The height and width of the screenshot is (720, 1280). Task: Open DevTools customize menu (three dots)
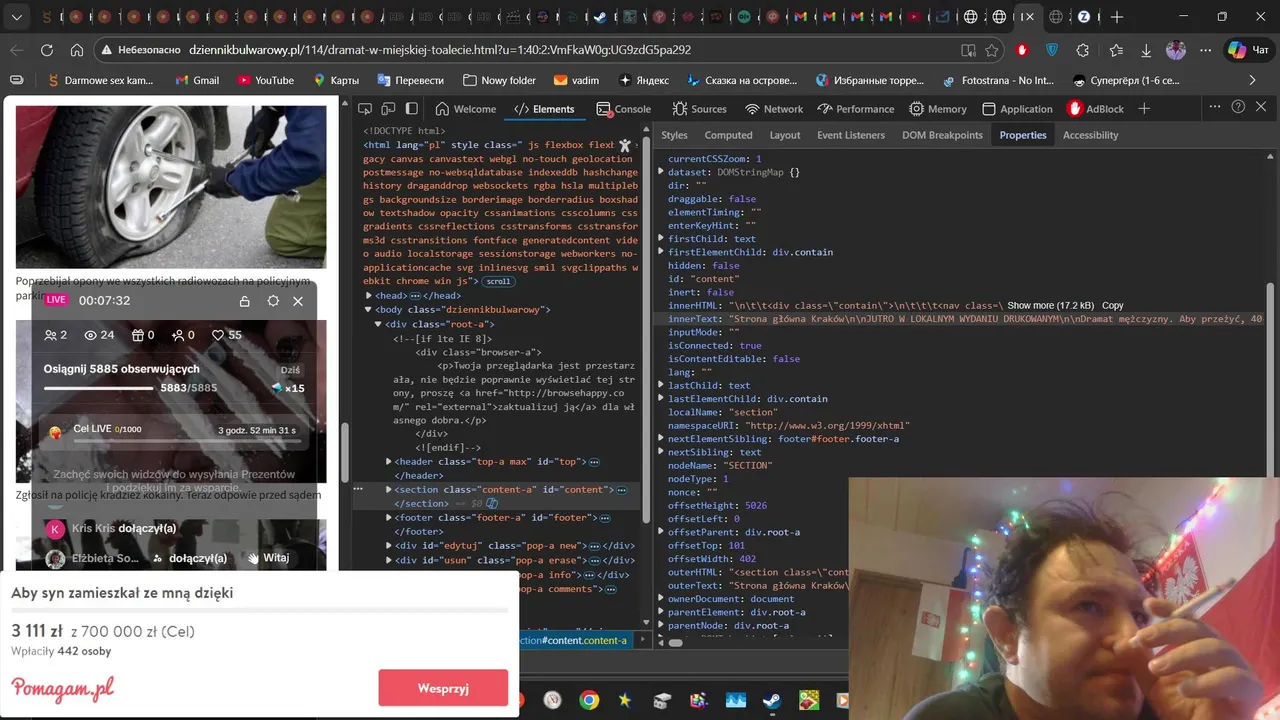point(1215,107)
